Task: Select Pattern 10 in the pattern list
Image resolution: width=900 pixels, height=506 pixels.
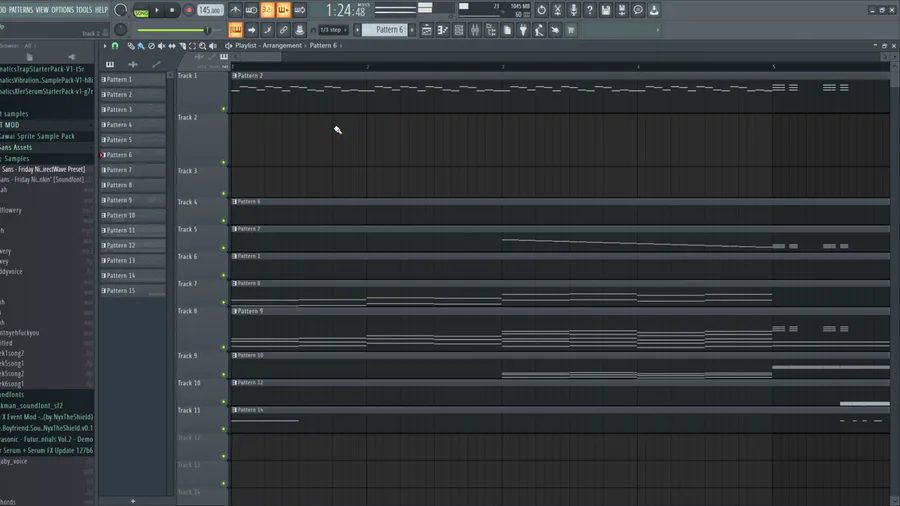Action: point(133,215)
